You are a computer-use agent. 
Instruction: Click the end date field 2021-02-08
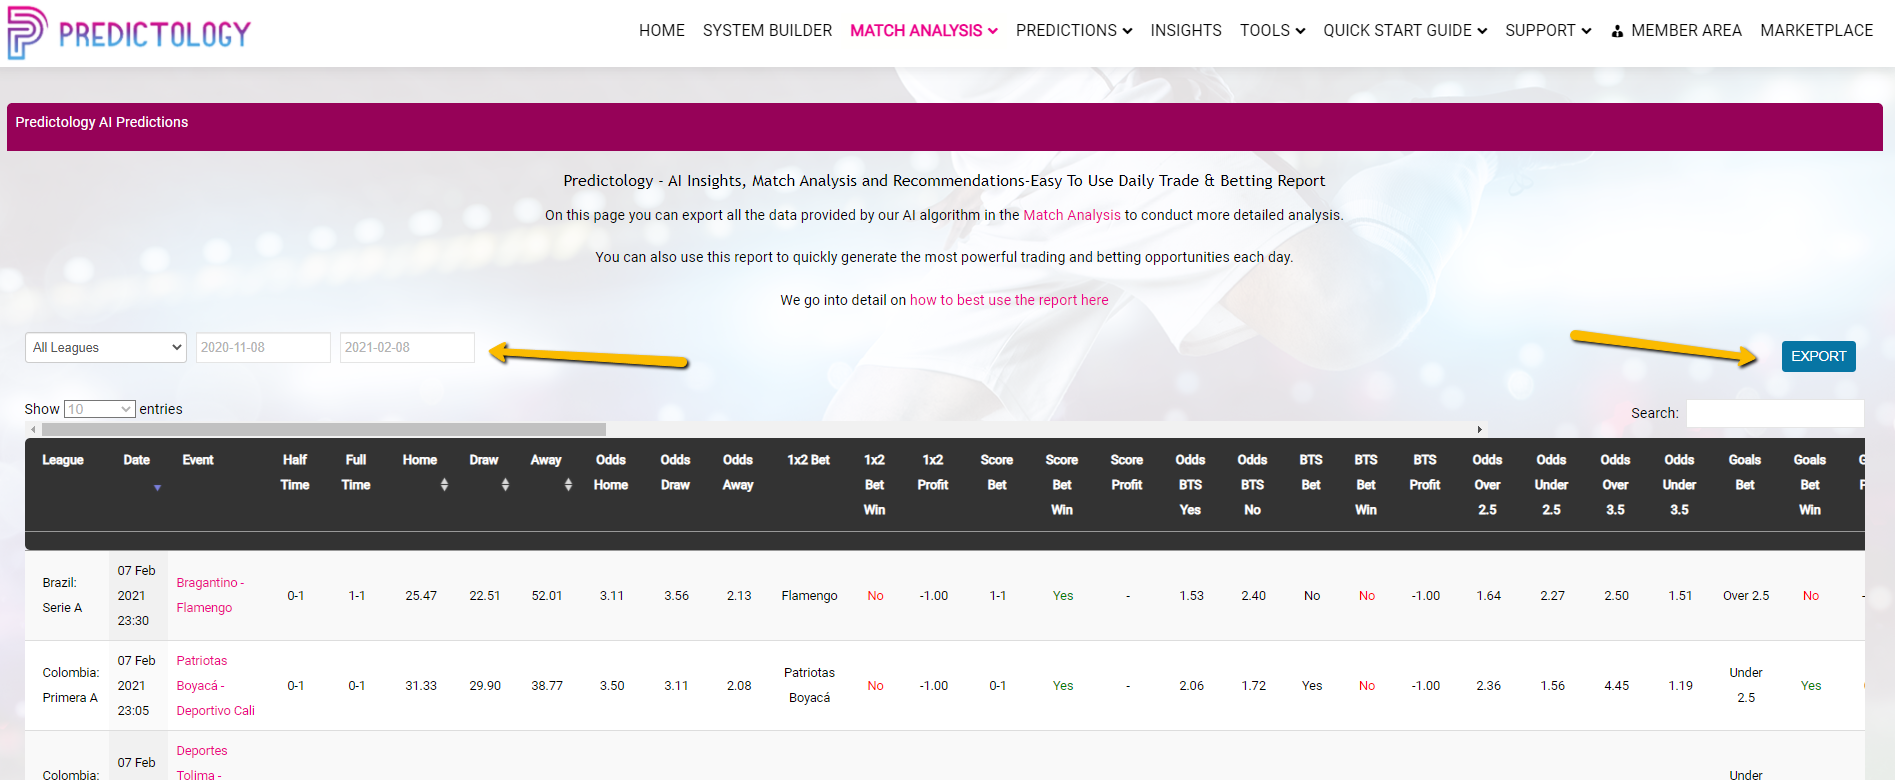click(x=407, y=348)
